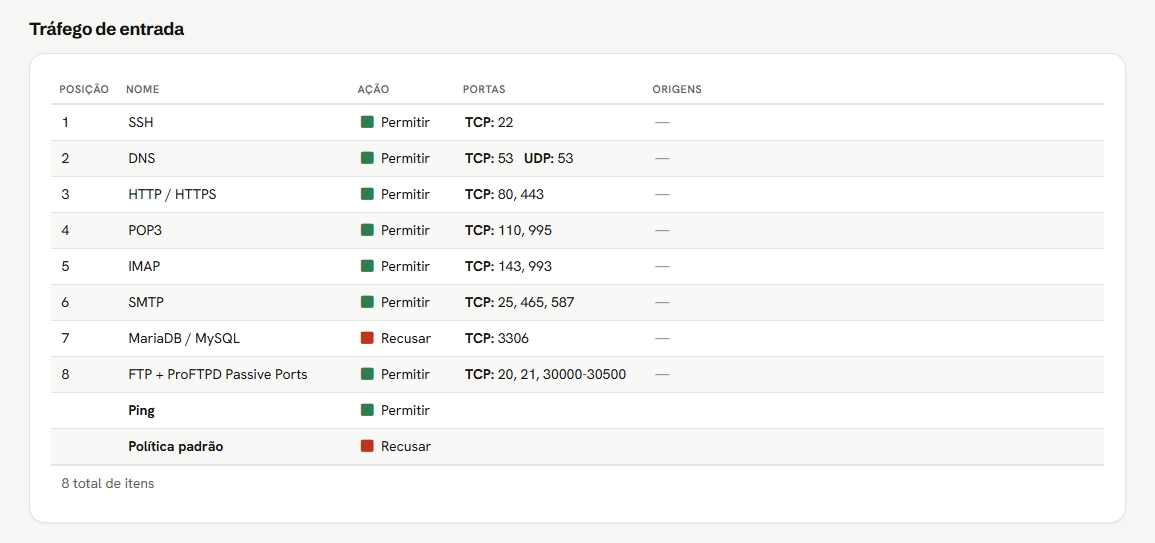
Task: Select the IMAP rule name
Action: 144,267
